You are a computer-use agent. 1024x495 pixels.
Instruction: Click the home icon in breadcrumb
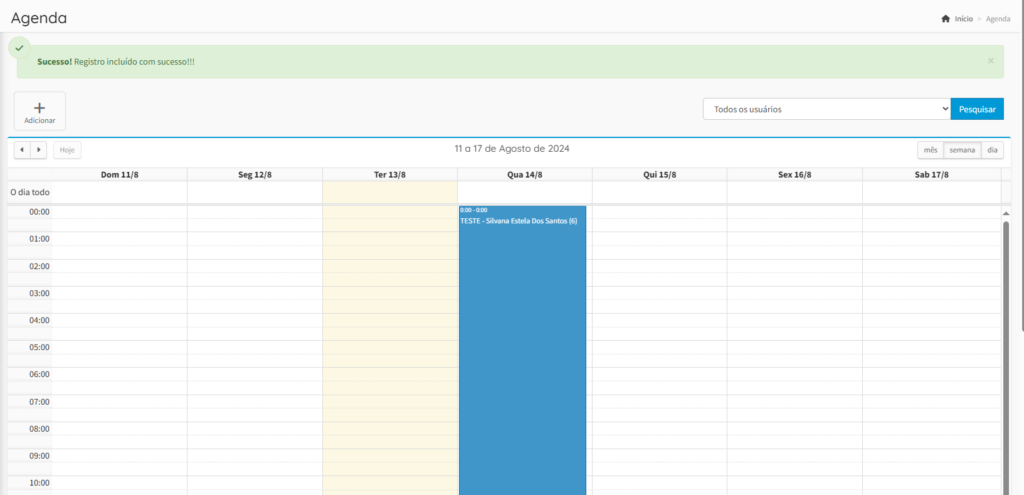(x=945, y=19)
